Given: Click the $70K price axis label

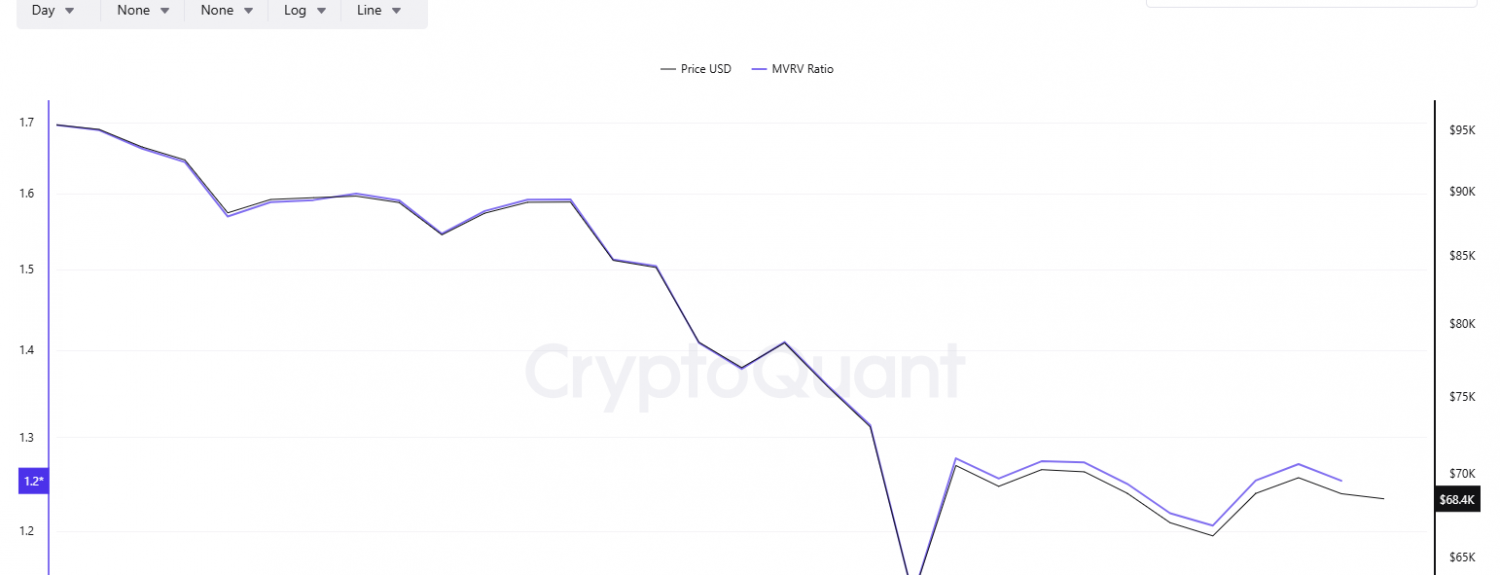Looking at the screenshot, I should coord(1462,474).
